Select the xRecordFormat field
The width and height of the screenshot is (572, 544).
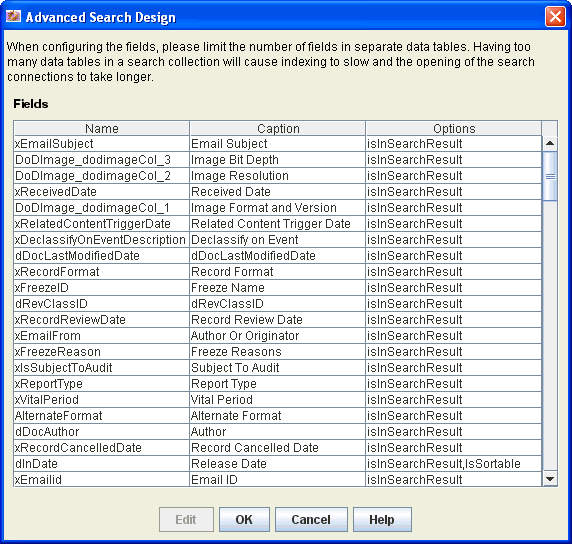(x=102, y=272)
